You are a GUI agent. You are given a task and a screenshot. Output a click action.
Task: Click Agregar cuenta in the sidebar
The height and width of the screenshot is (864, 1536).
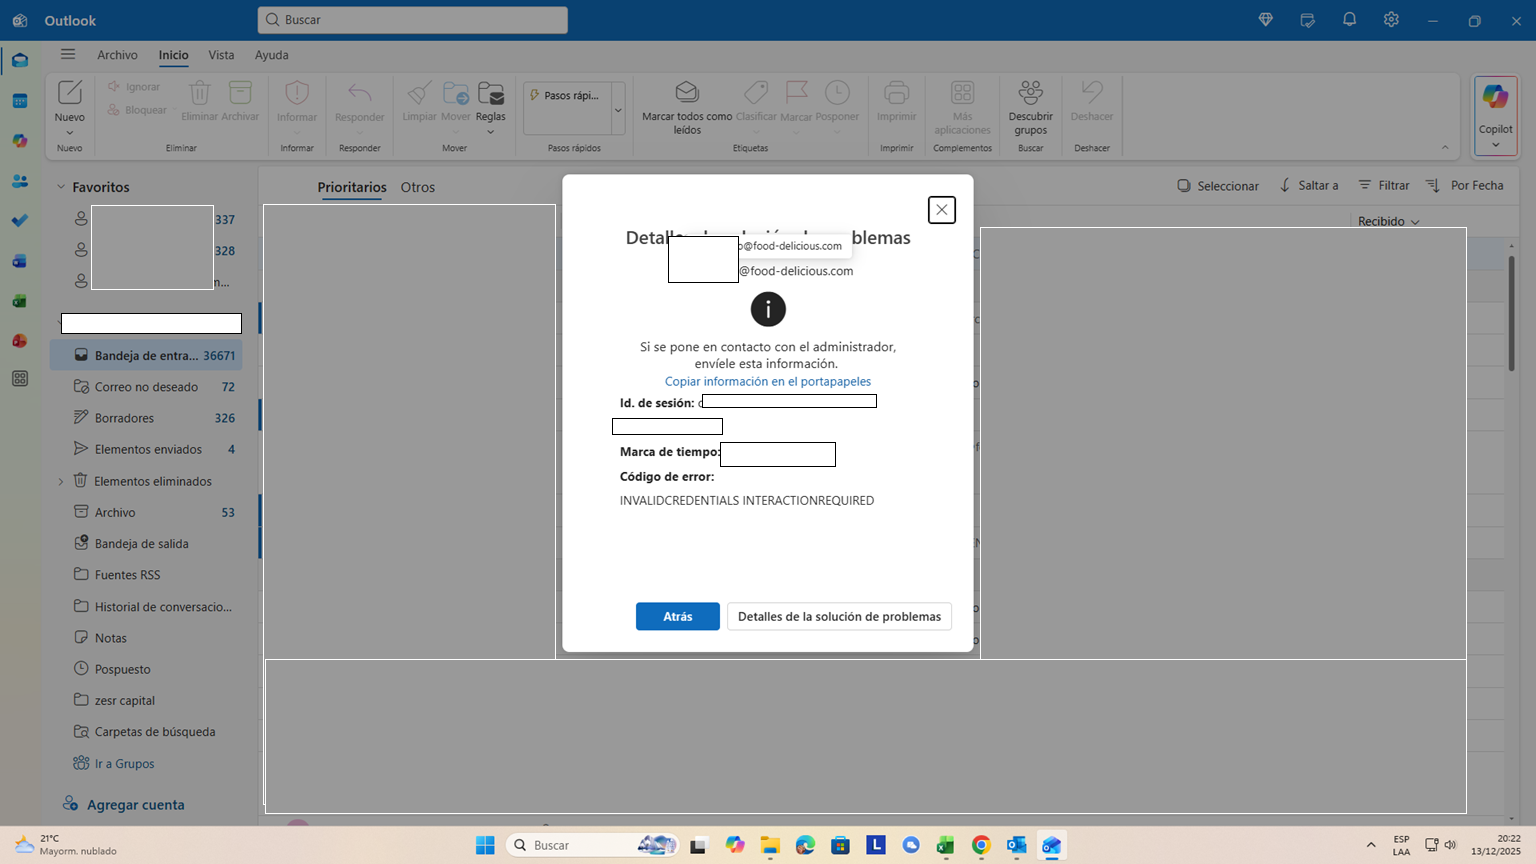pyautogui.click(x=124, y=804)
